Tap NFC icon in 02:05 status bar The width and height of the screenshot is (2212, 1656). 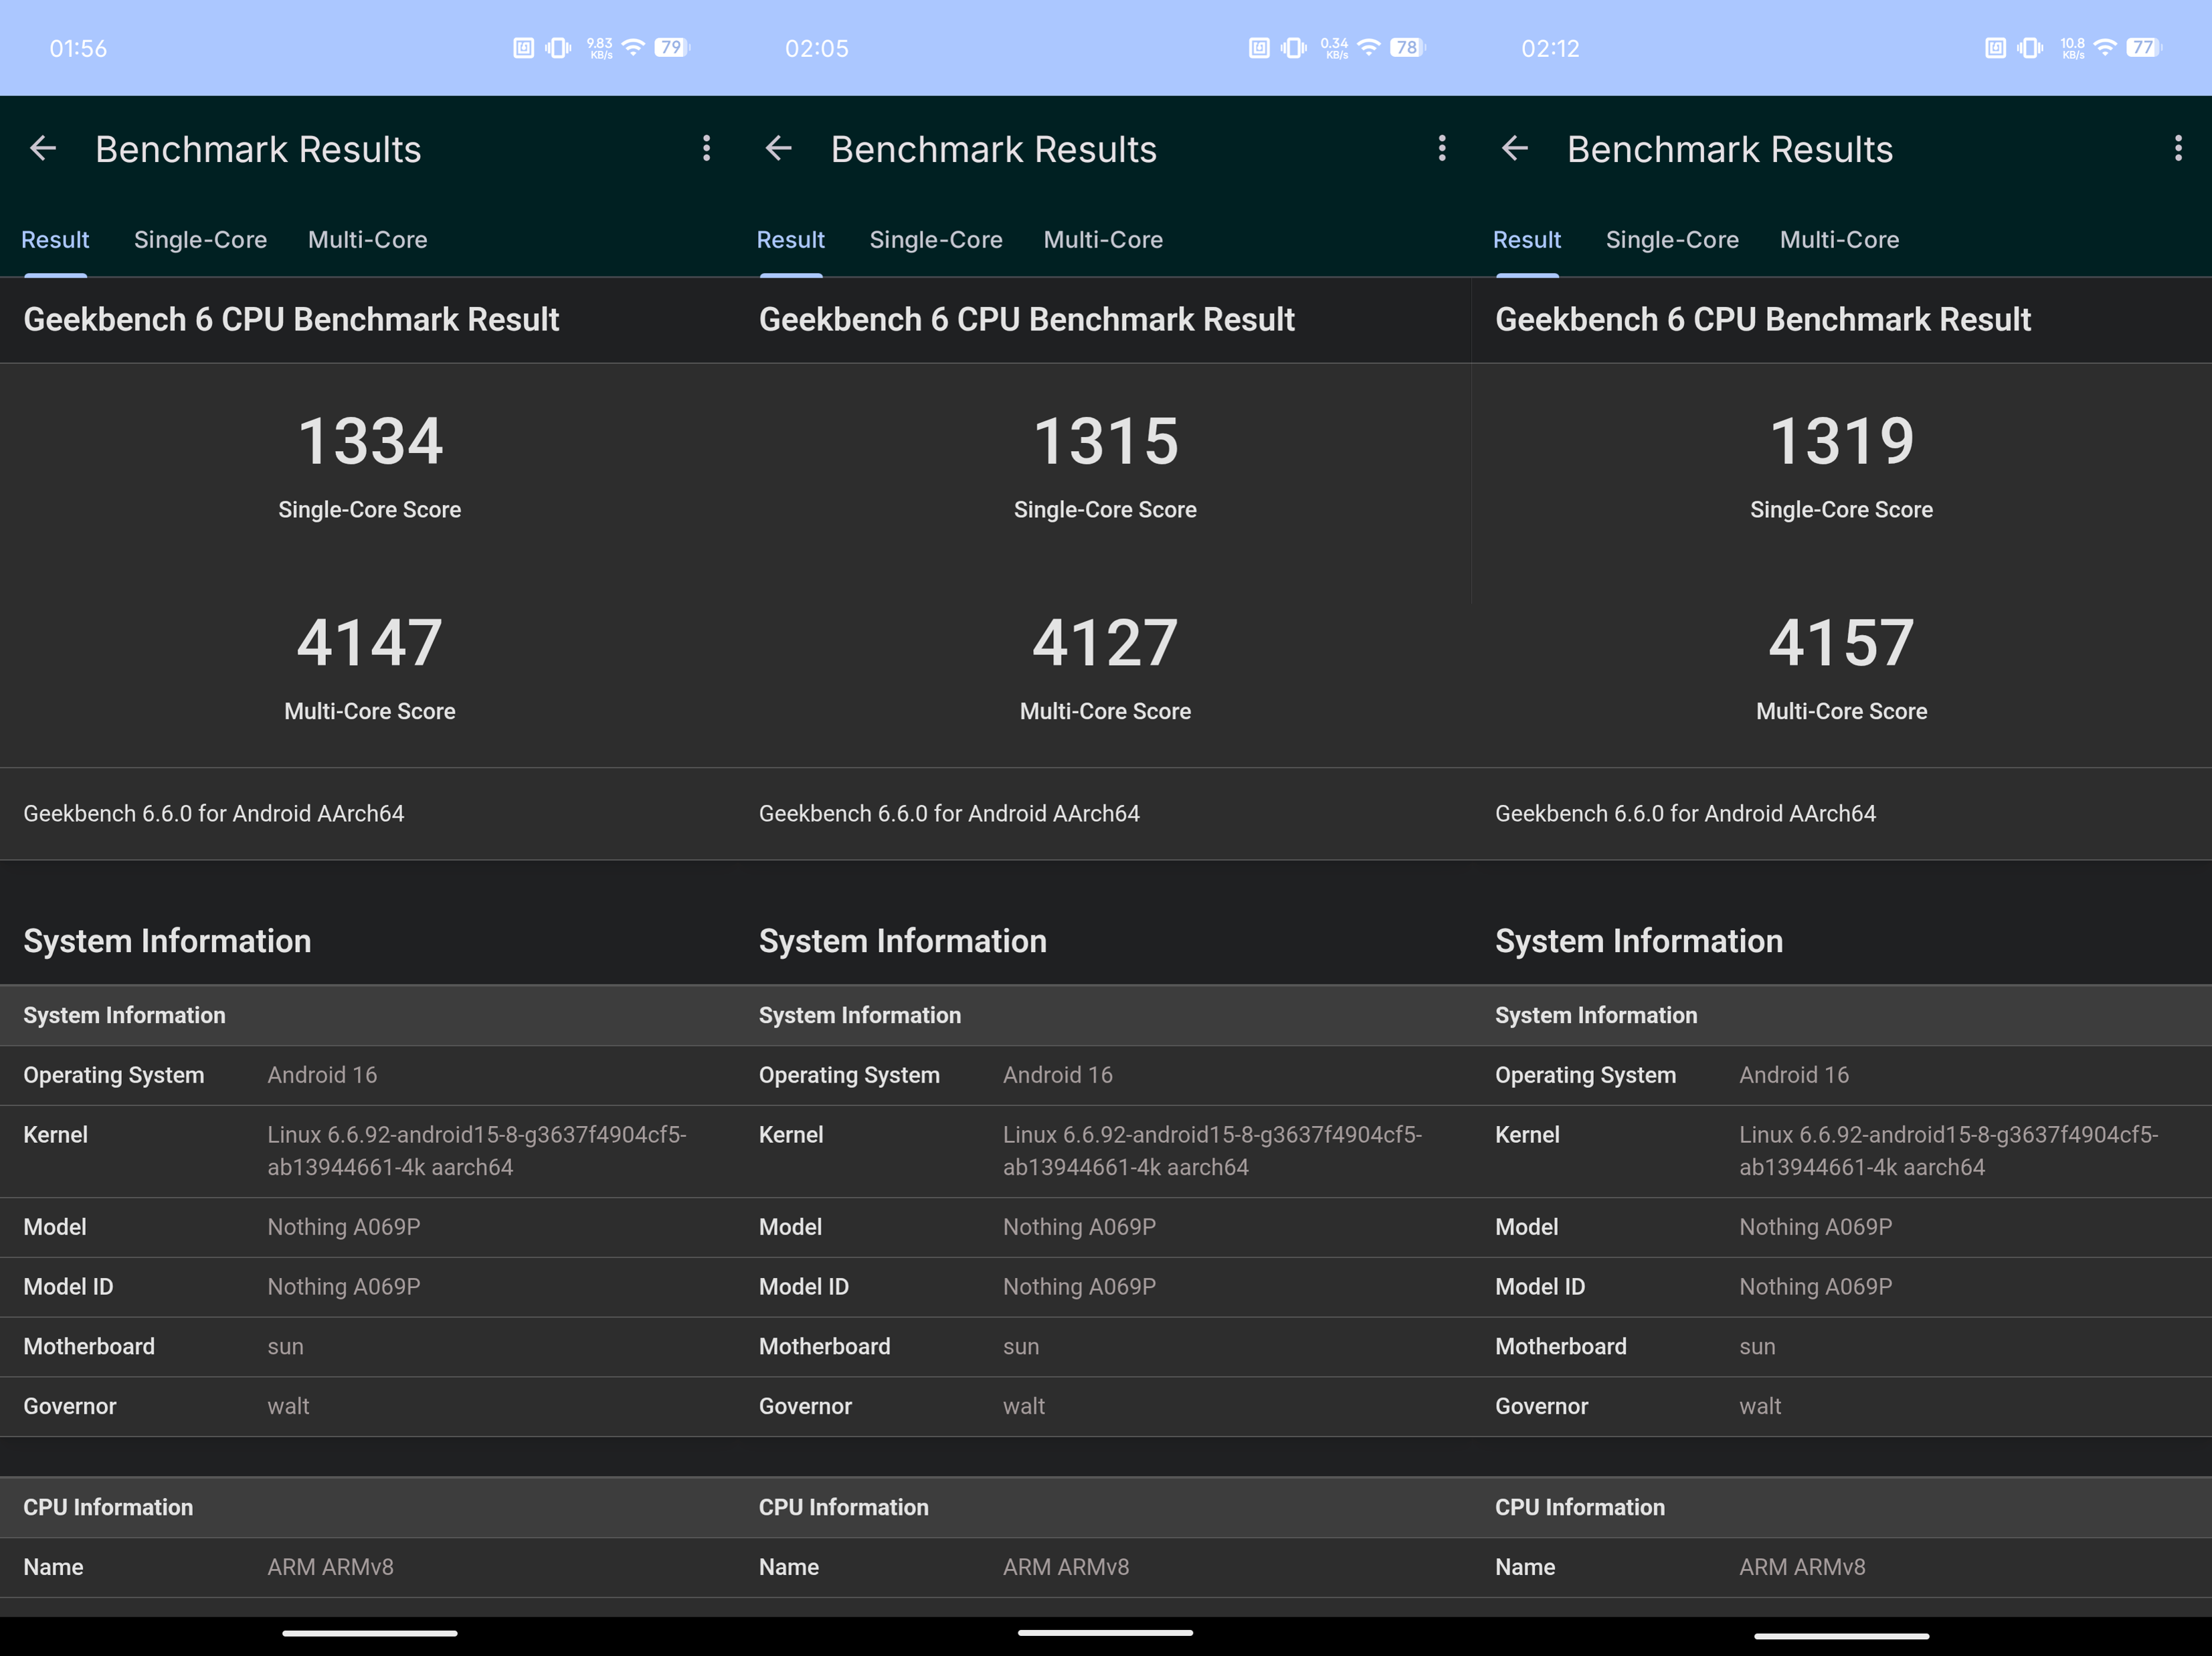(1258, 47)
